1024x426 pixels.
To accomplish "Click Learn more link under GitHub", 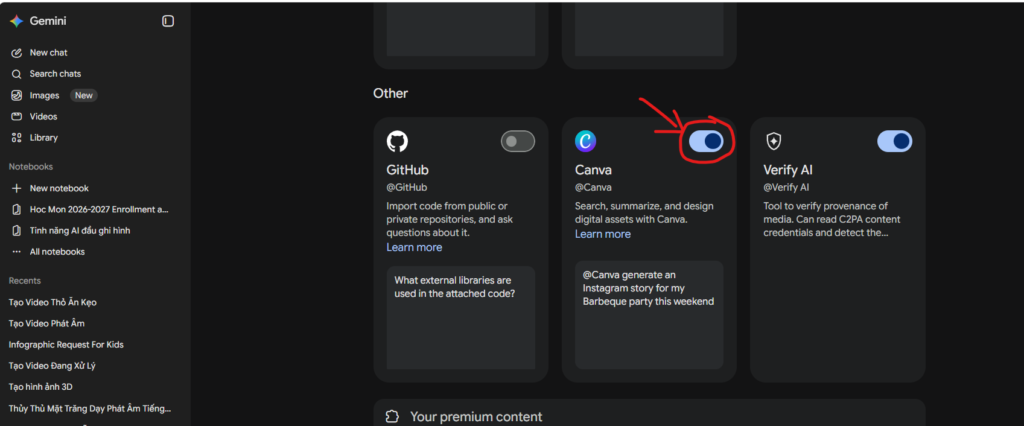I will click(414, 247).
